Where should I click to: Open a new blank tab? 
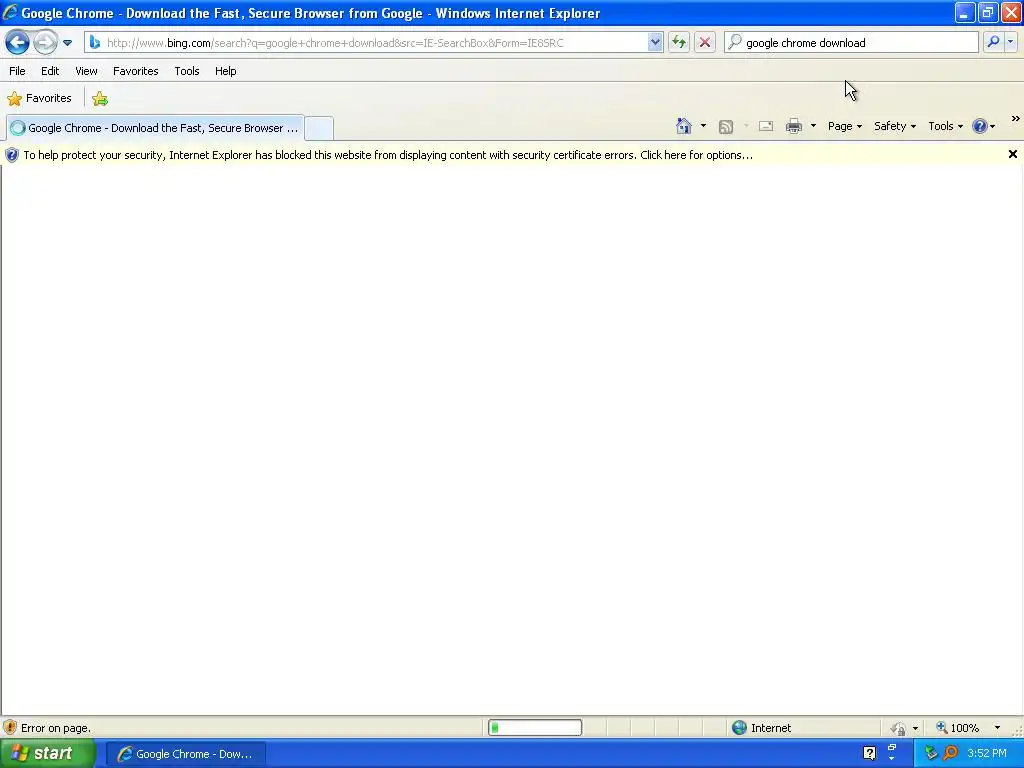tap(319, 128)
